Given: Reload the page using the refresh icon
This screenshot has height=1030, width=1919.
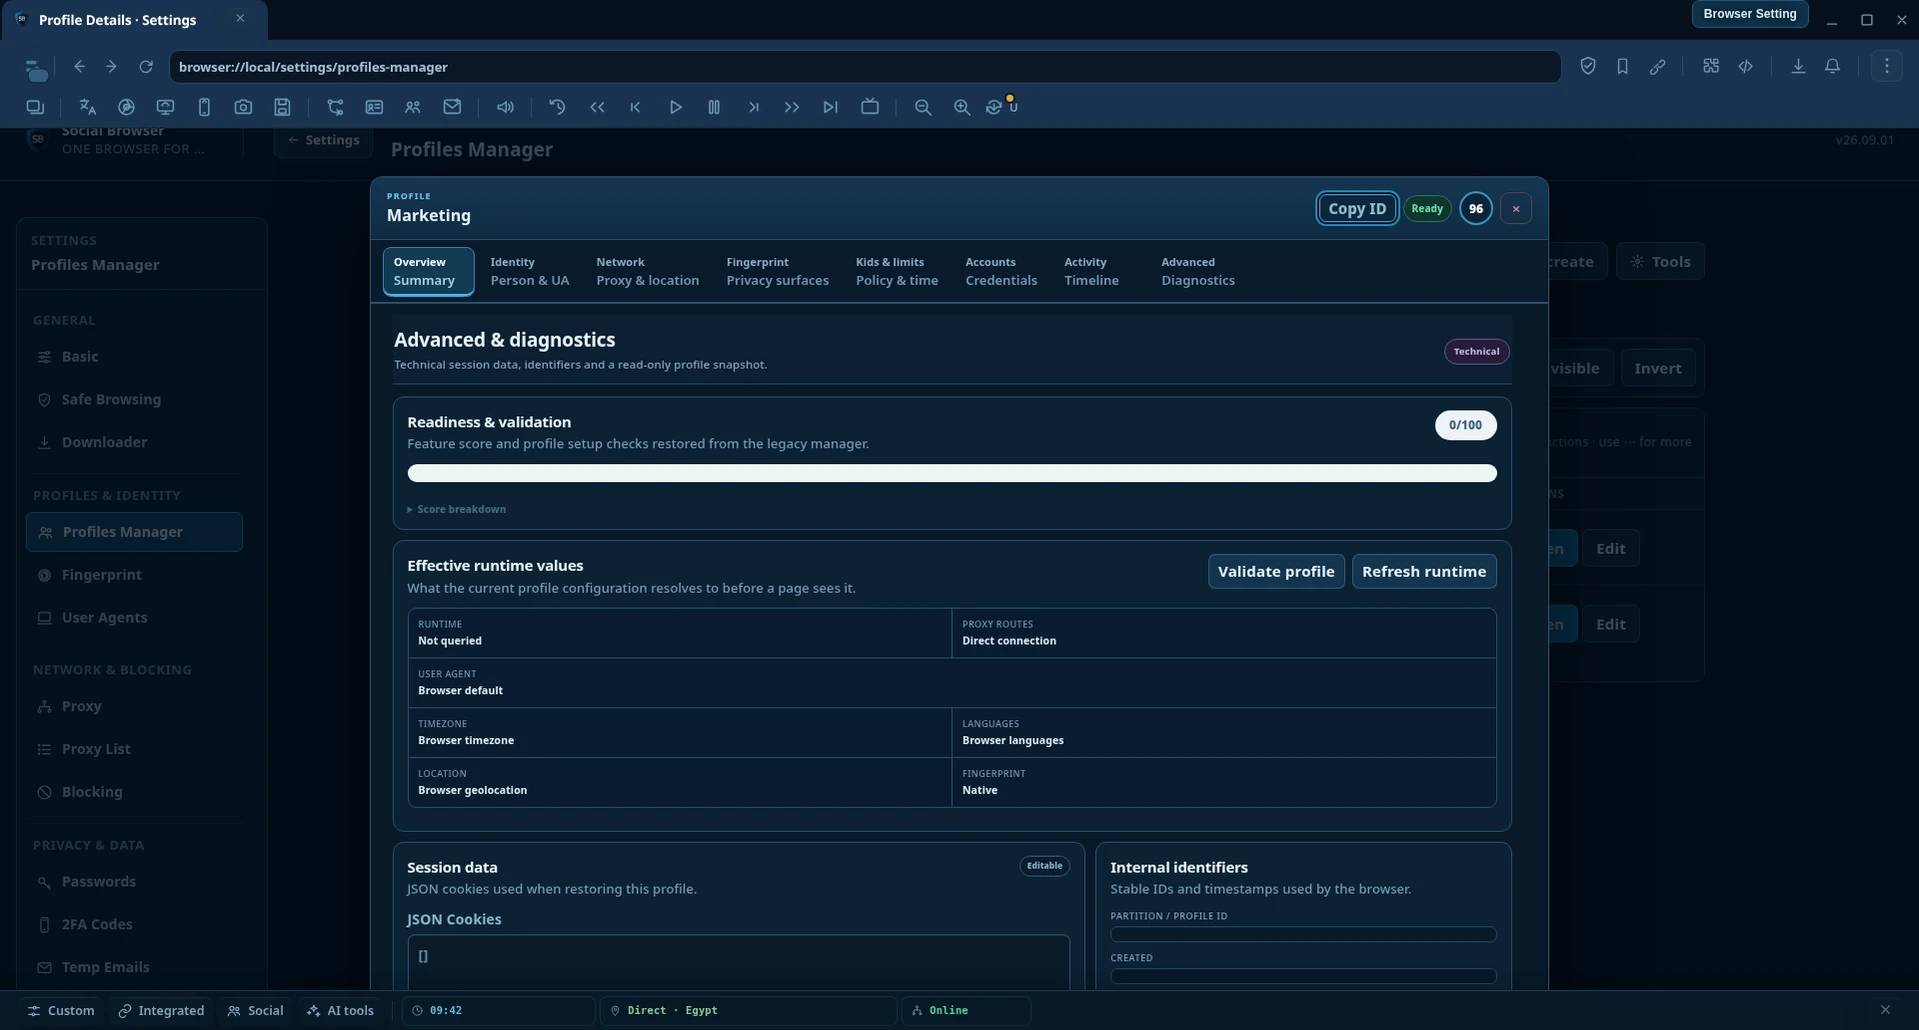Looking at the screenshot, I should pyautogui.click(x=146, y=66).
